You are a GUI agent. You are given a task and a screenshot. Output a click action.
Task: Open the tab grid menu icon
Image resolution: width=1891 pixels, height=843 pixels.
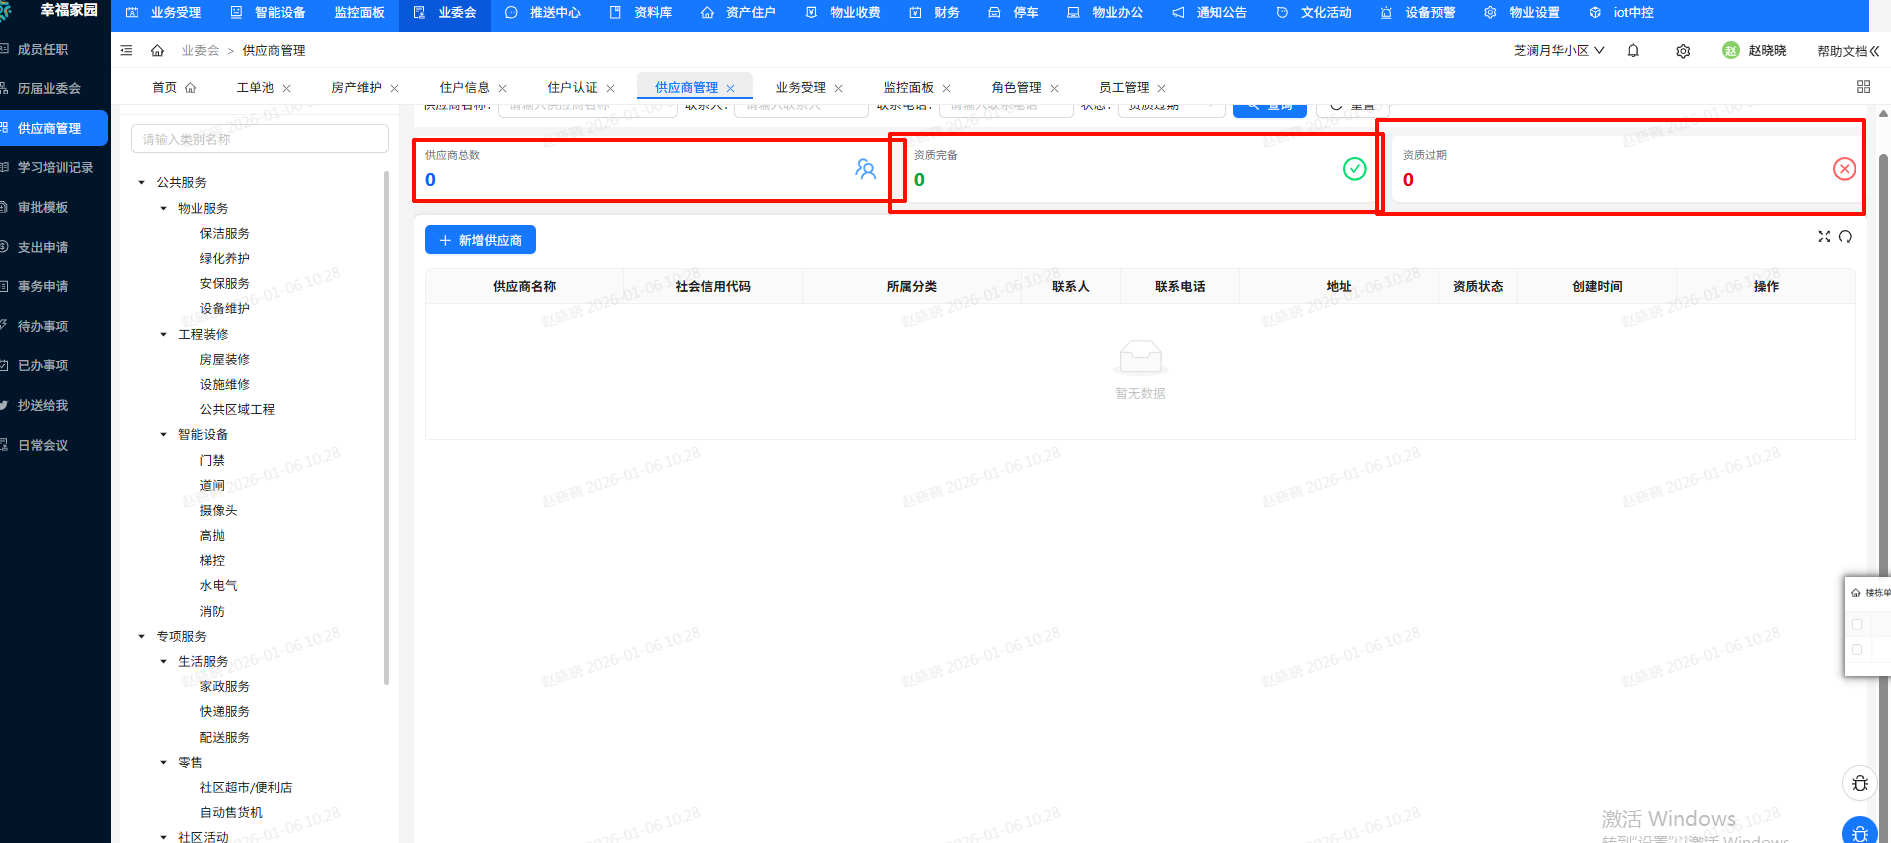tap(1863, 87)
